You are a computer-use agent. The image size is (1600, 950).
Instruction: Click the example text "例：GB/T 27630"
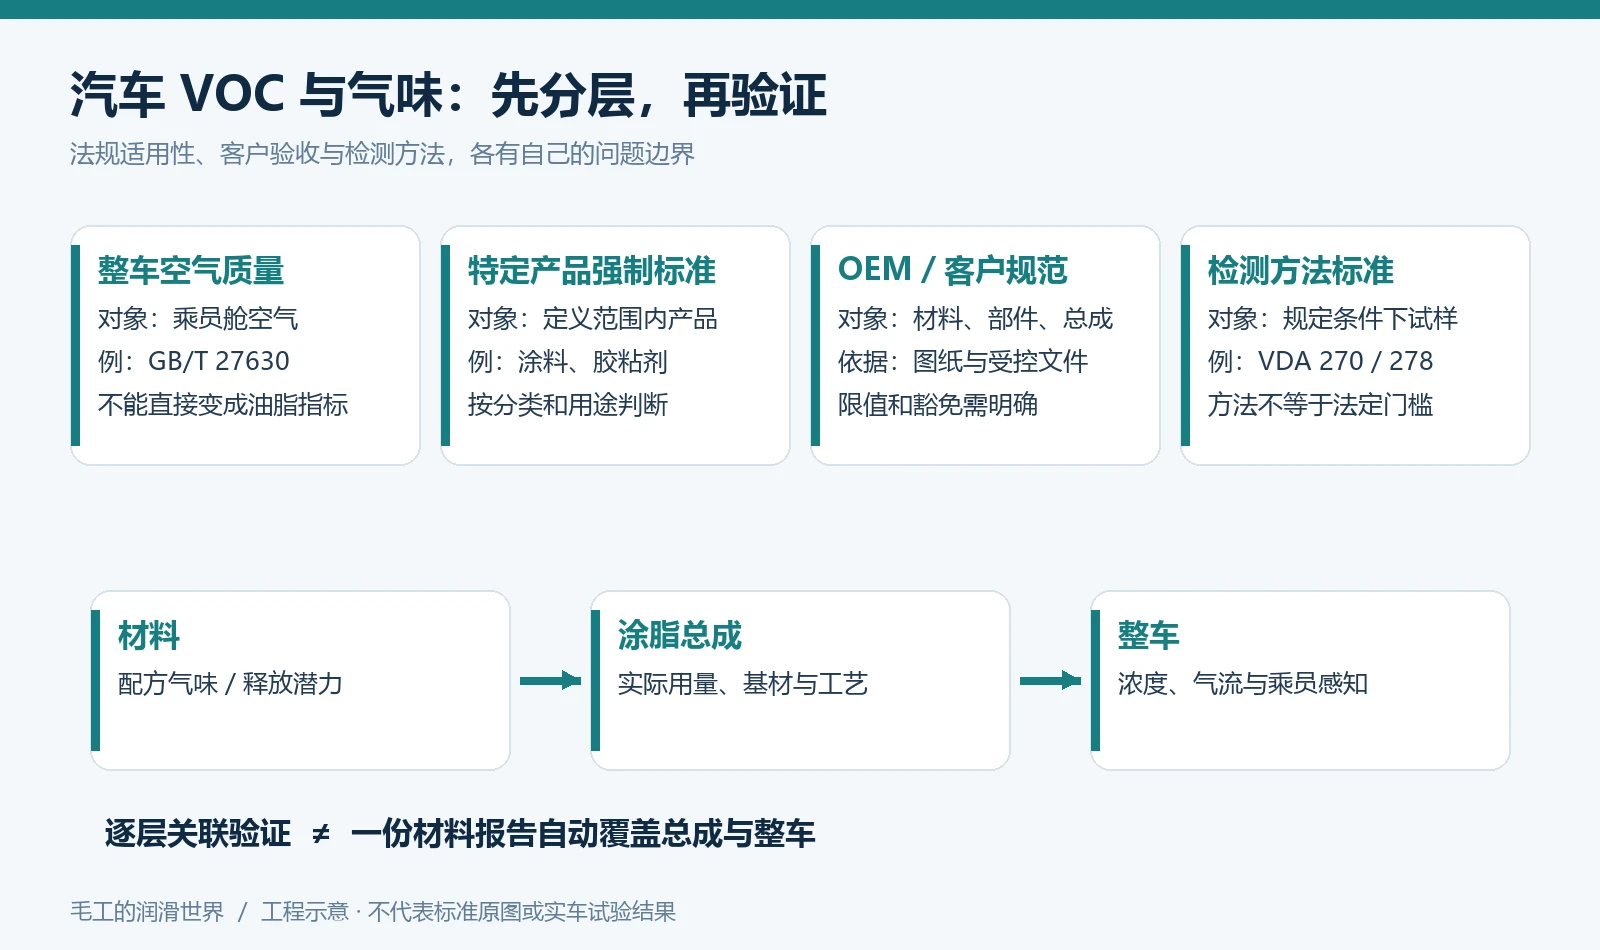(x=194, y=361)
